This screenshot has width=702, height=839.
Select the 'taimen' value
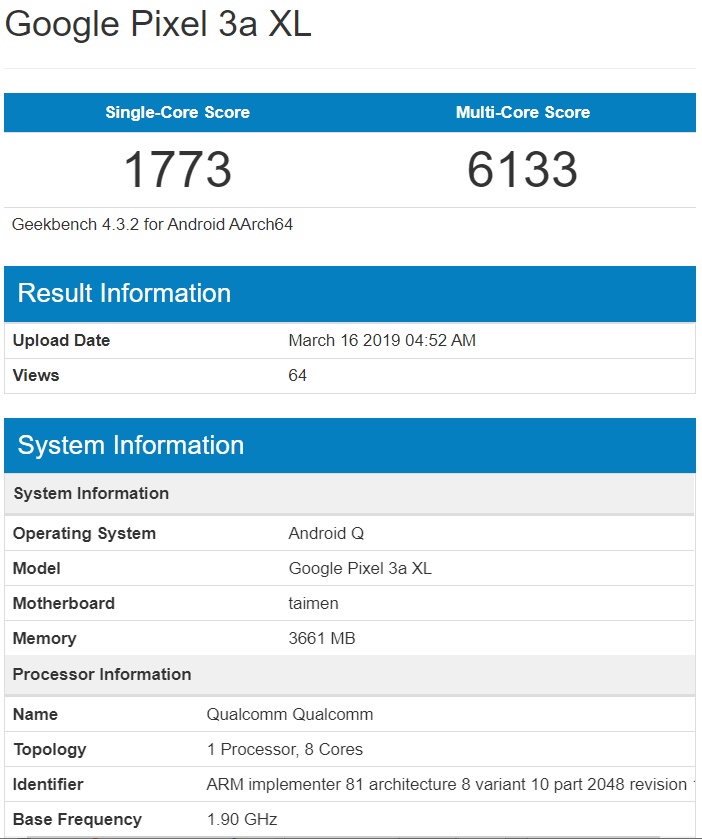tap(314, 604)
